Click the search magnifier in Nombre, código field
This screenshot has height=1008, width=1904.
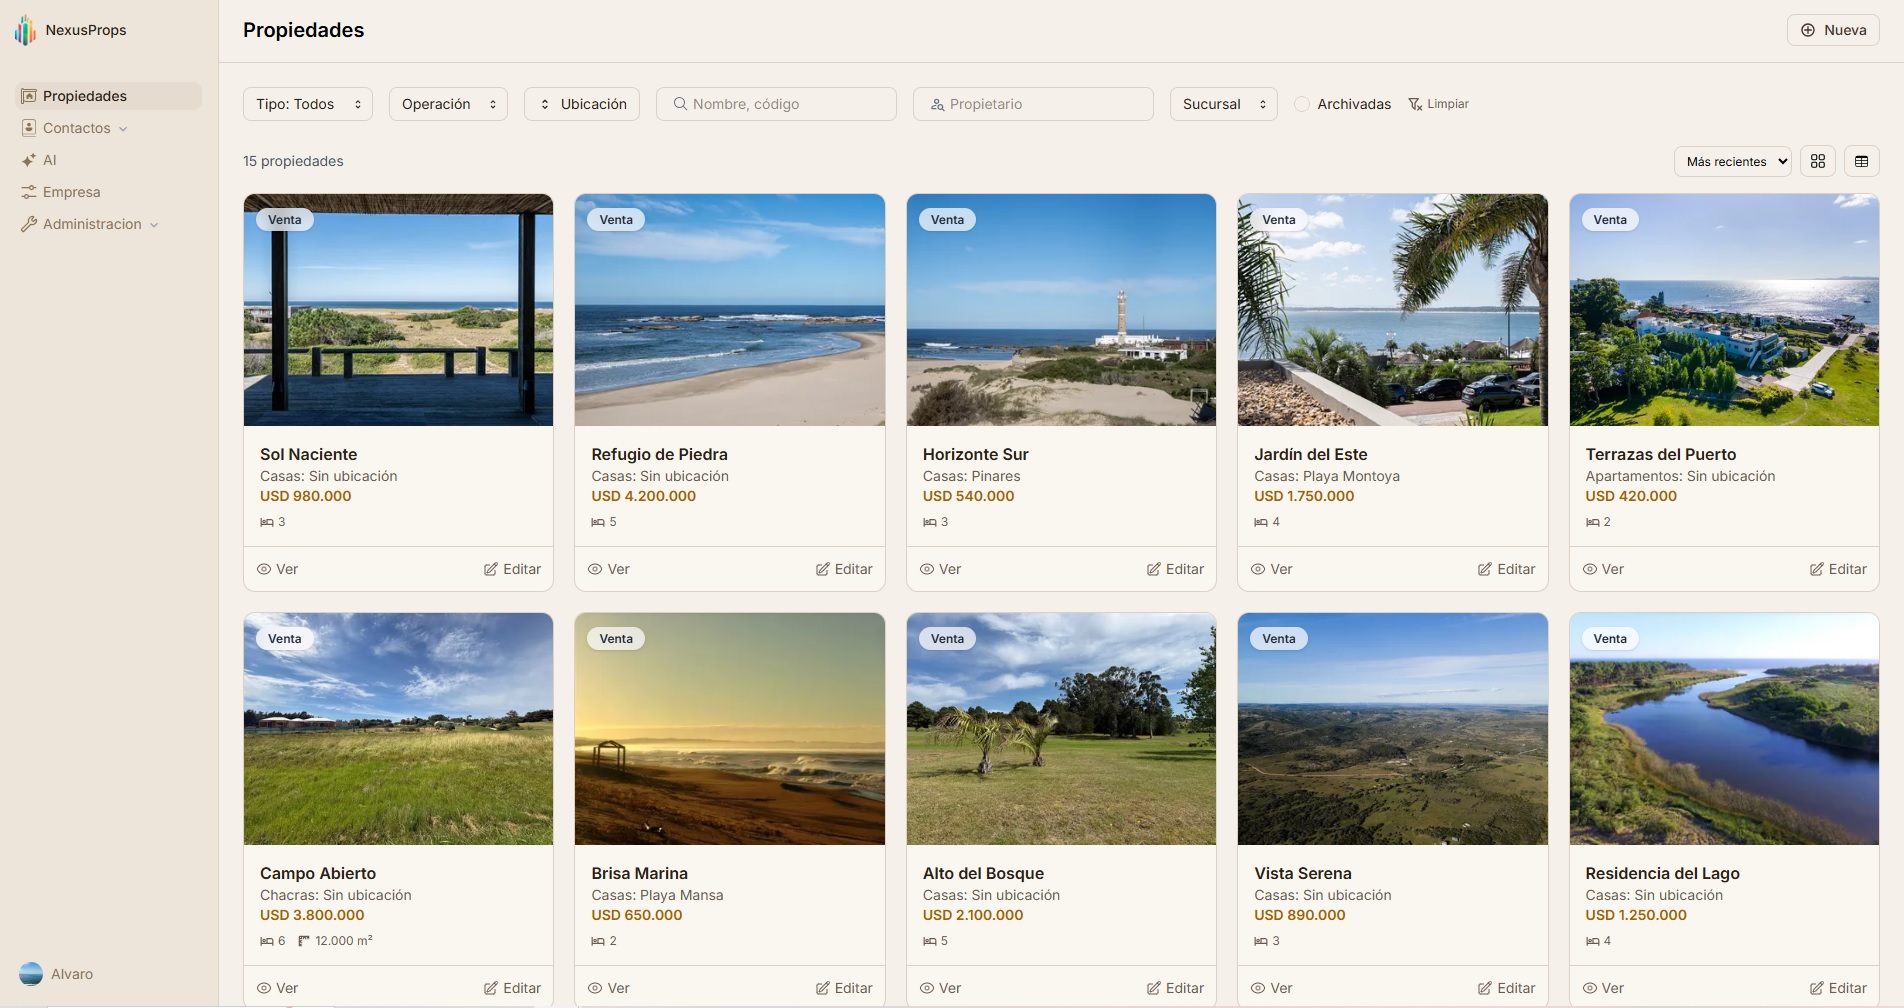pyautogui.click(x=680, y=103)
